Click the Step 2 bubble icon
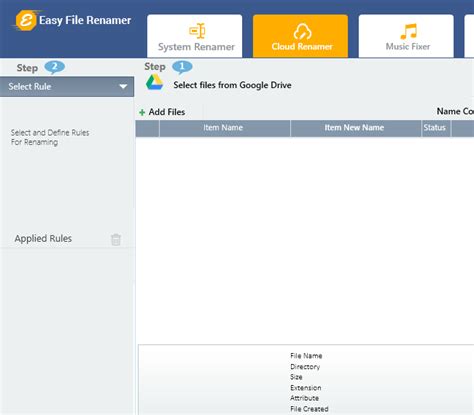 [x=54, y=67]
